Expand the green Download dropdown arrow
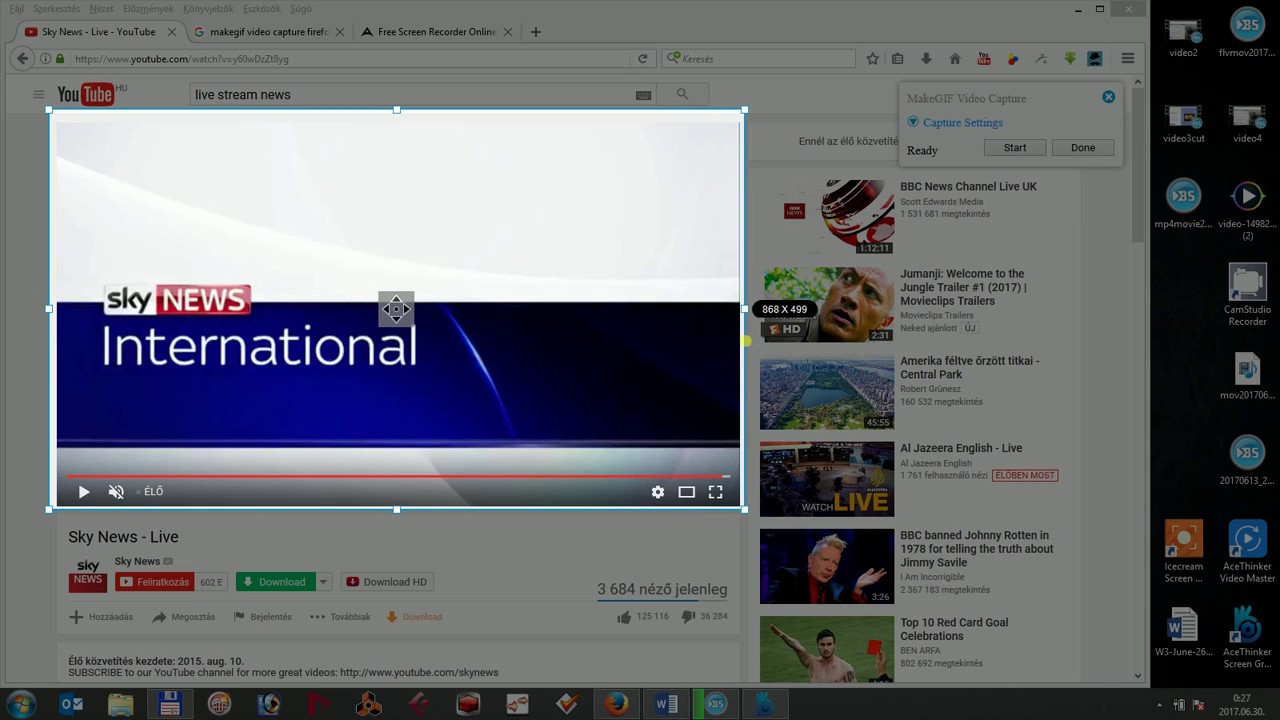Image resolution: width=1280 pixels, height=720 pixels. coord(323,582)
